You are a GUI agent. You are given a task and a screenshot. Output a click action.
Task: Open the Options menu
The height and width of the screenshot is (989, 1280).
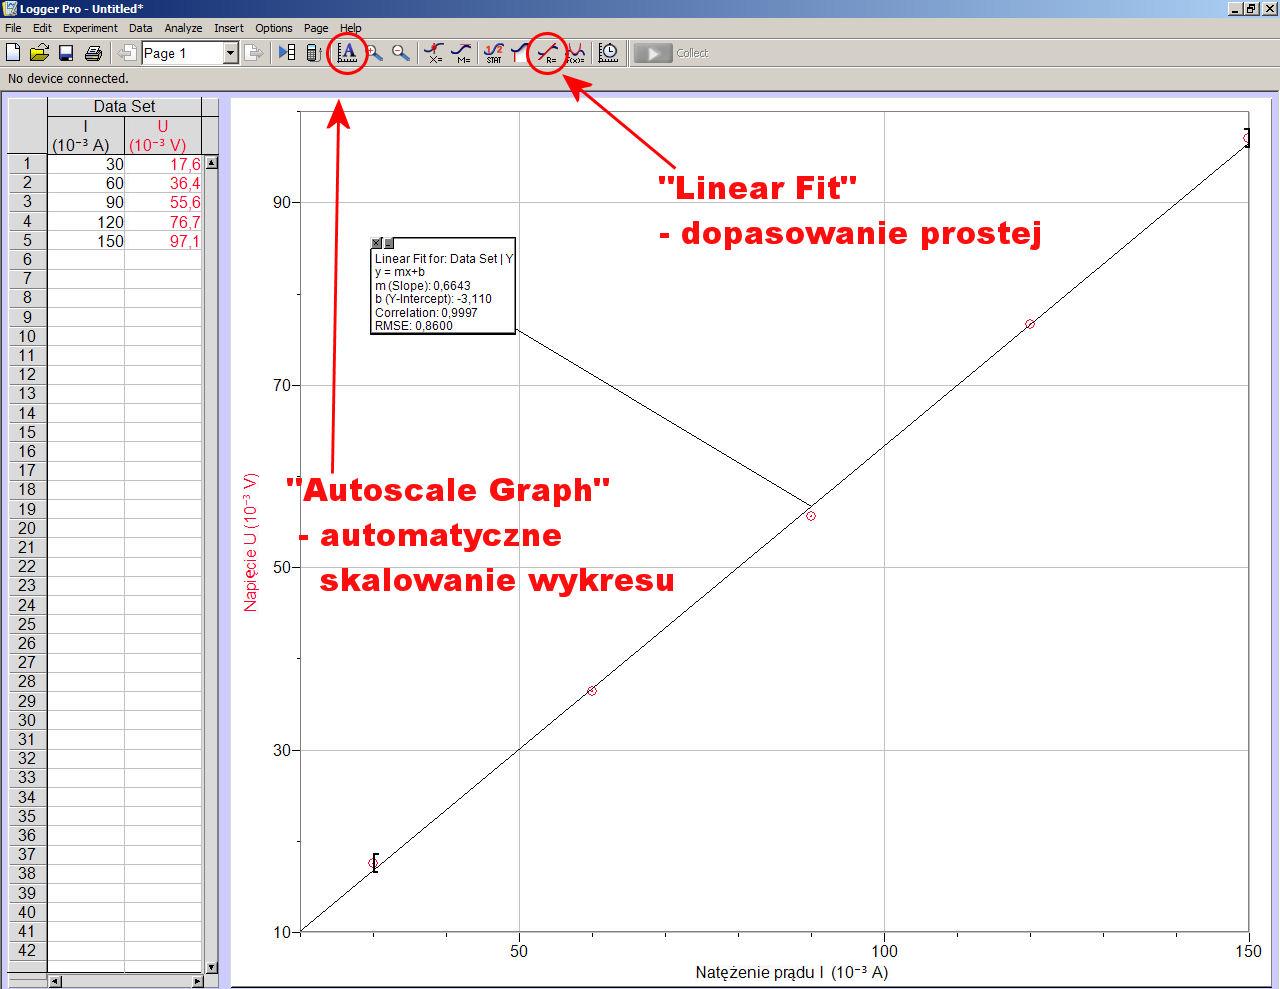[x=274, y=28]
